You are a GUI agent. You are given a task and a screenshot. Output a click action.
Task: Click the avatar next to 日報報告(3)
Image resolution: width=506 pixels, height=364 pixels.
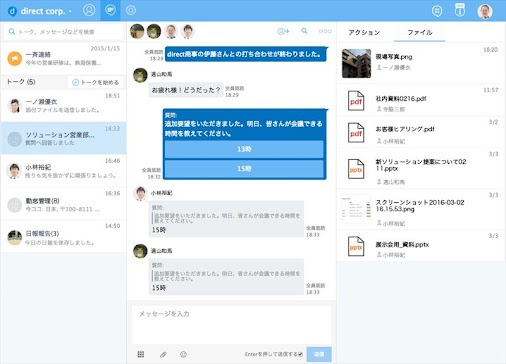coord(14,237)
